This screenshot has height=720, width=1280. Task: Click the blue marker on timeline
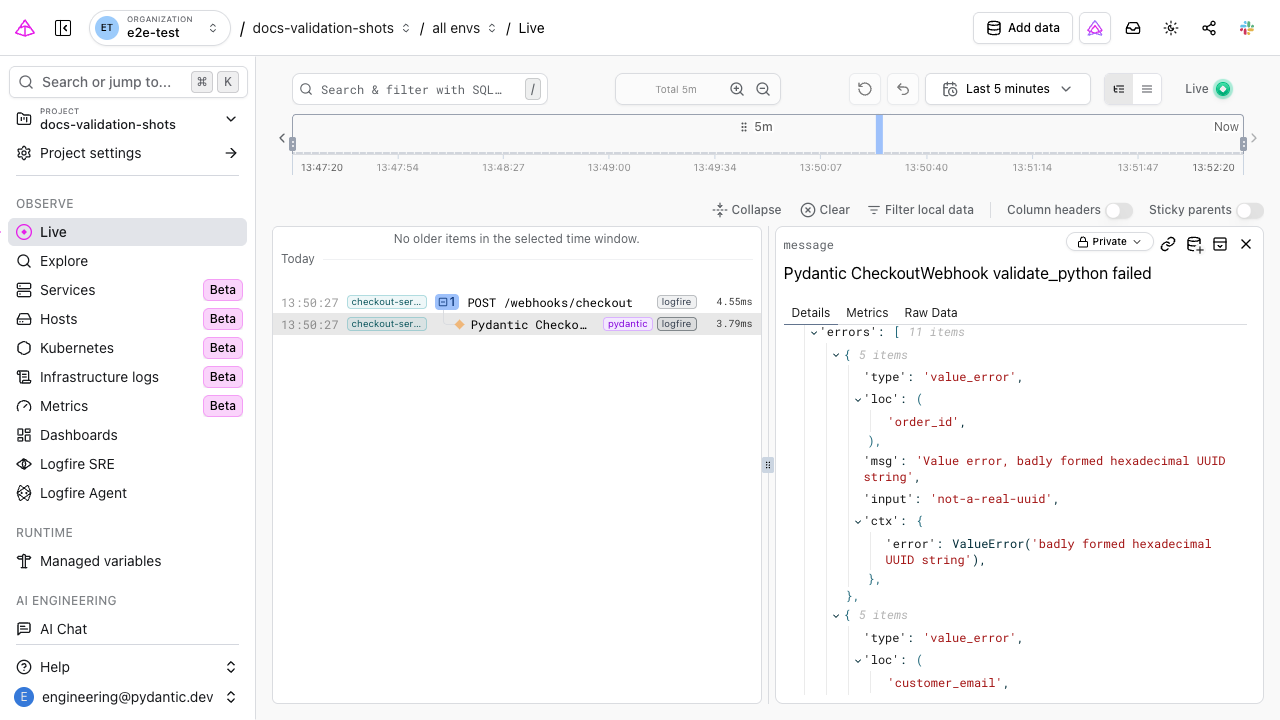pos(879,134)
